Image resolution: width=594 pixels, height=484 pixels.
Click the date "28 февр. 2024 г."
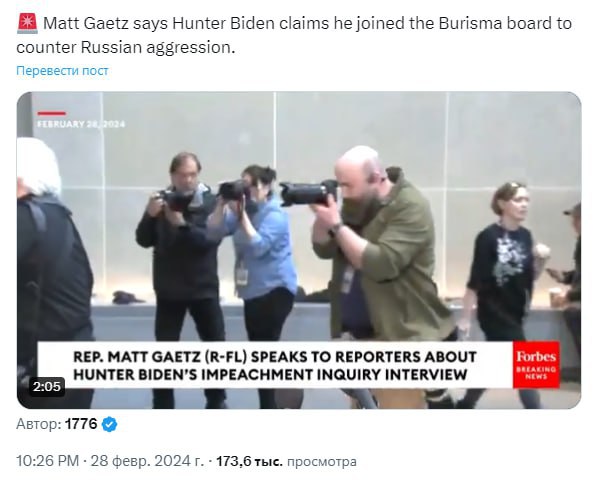(x=147, y=461)
